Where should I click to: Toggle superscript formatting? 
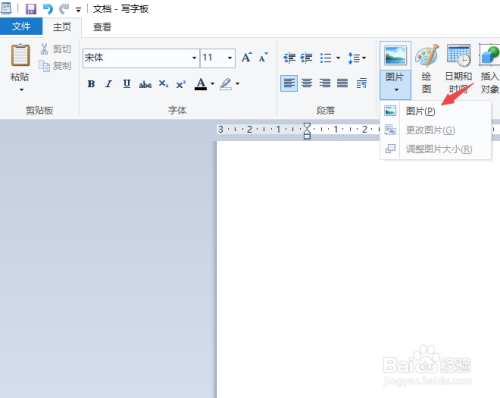coord(181,84)
